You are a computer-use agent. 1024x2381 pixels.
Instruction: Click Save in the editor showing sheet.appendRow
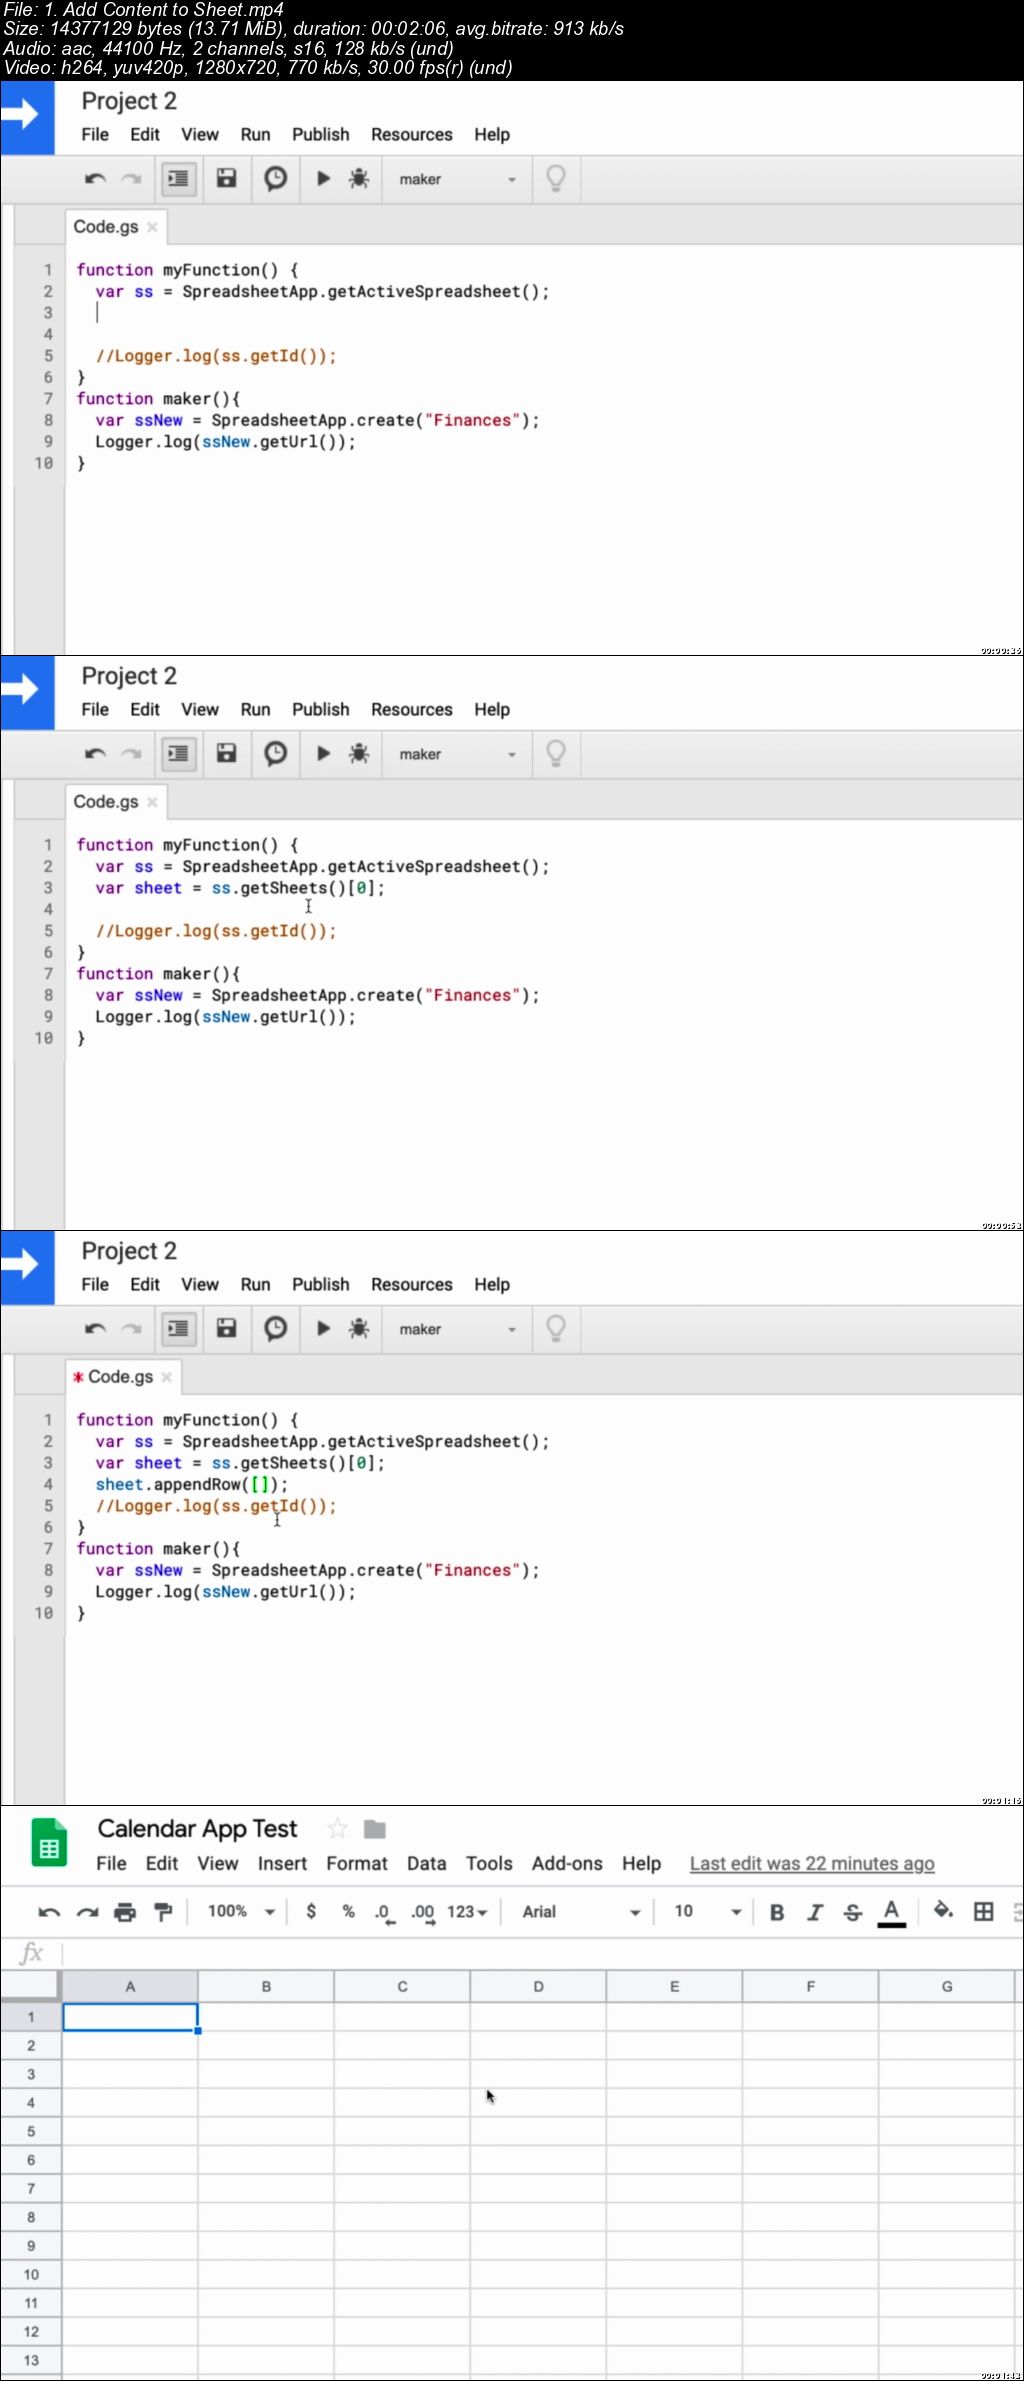coord(227,1328)
